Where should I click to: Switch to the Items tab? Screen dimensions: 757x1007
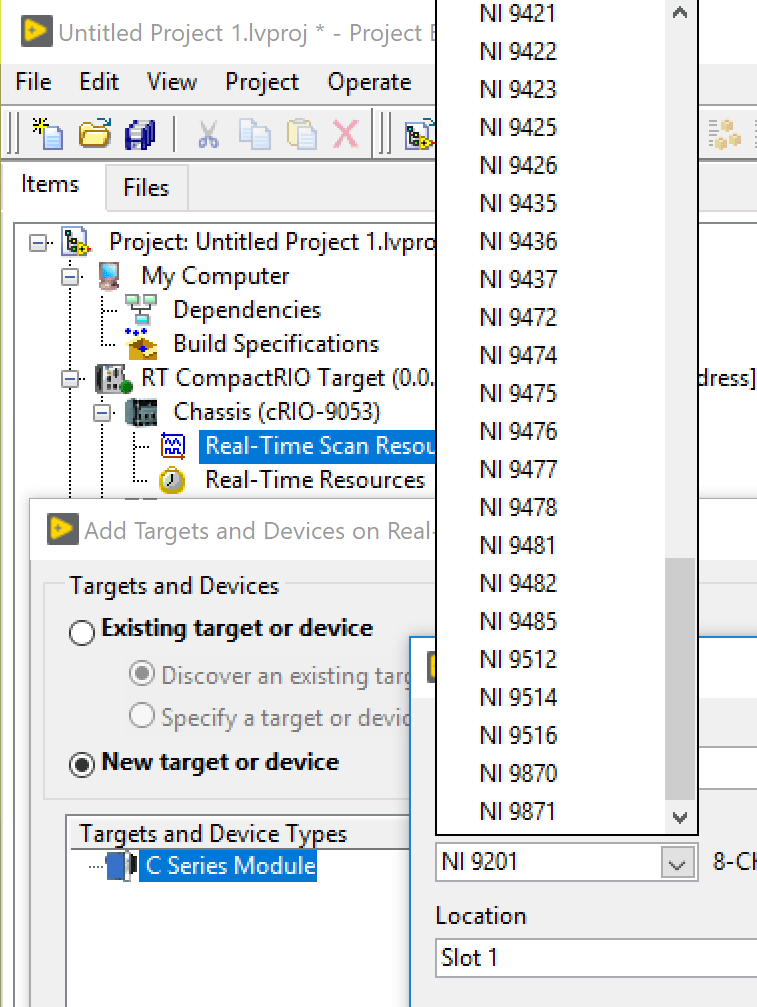(x=50, y=185)
